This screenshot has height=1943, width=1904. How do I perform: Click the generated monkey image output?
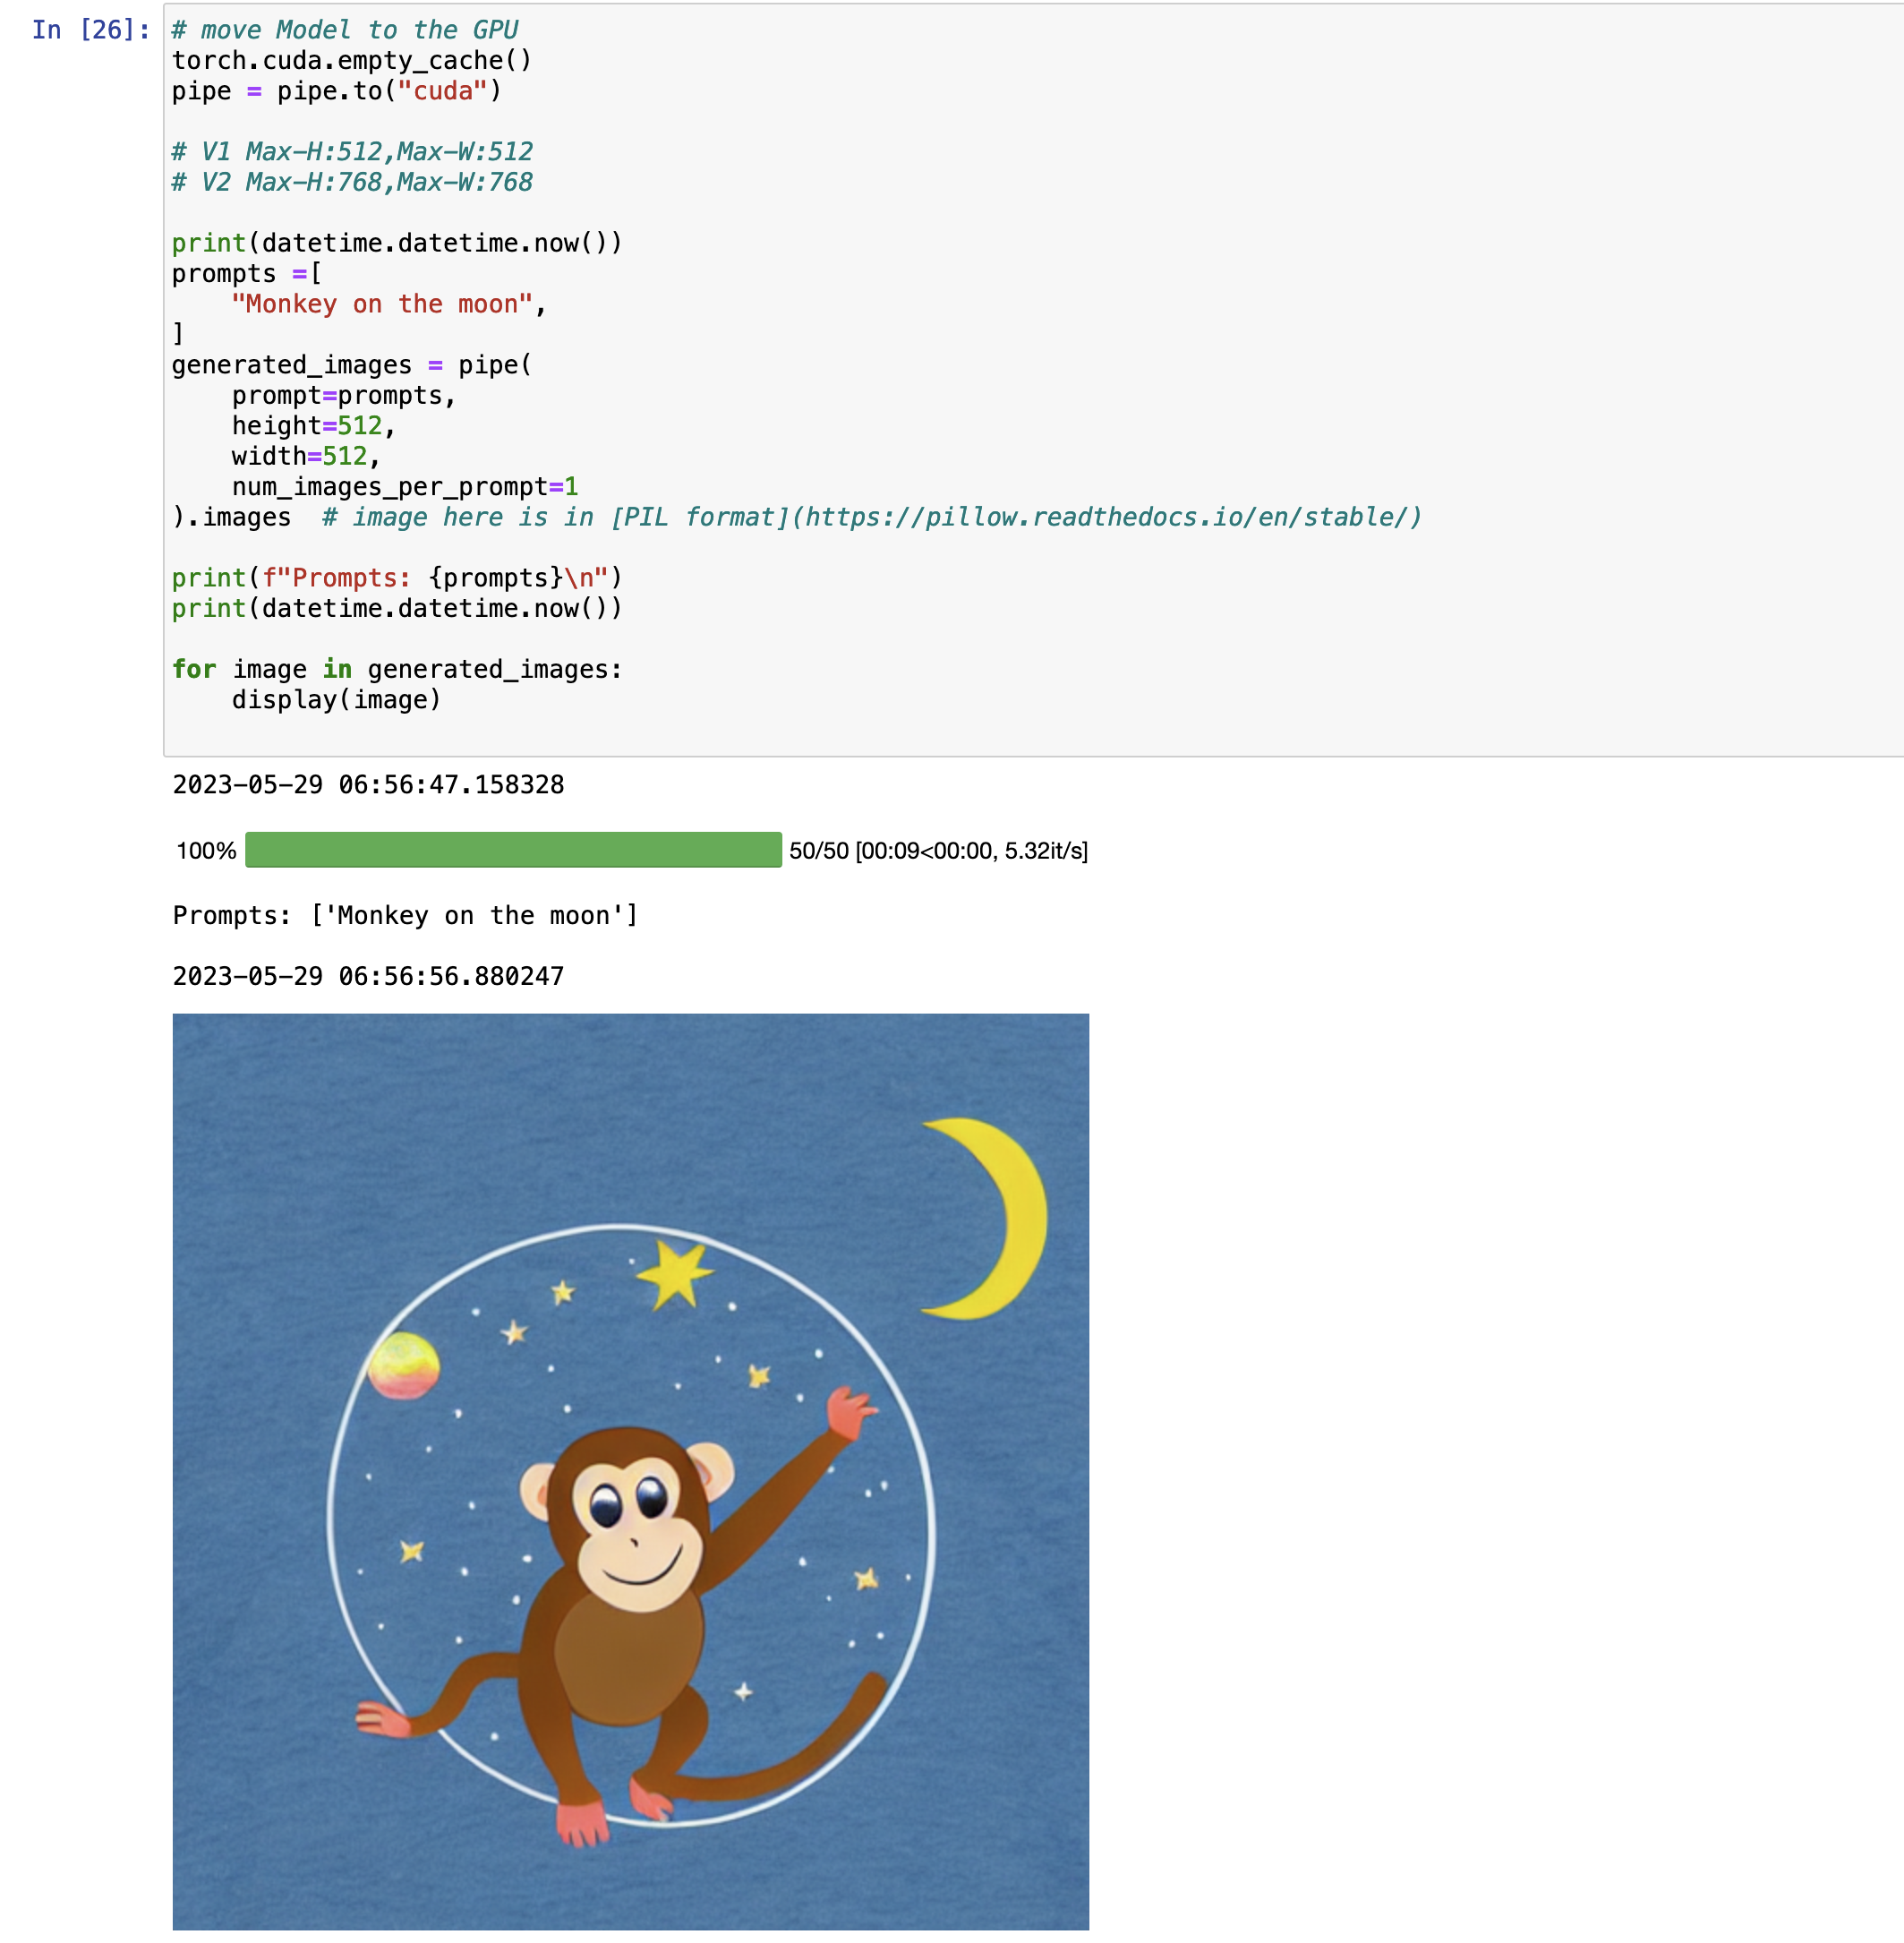click(x=631, y=1472)
